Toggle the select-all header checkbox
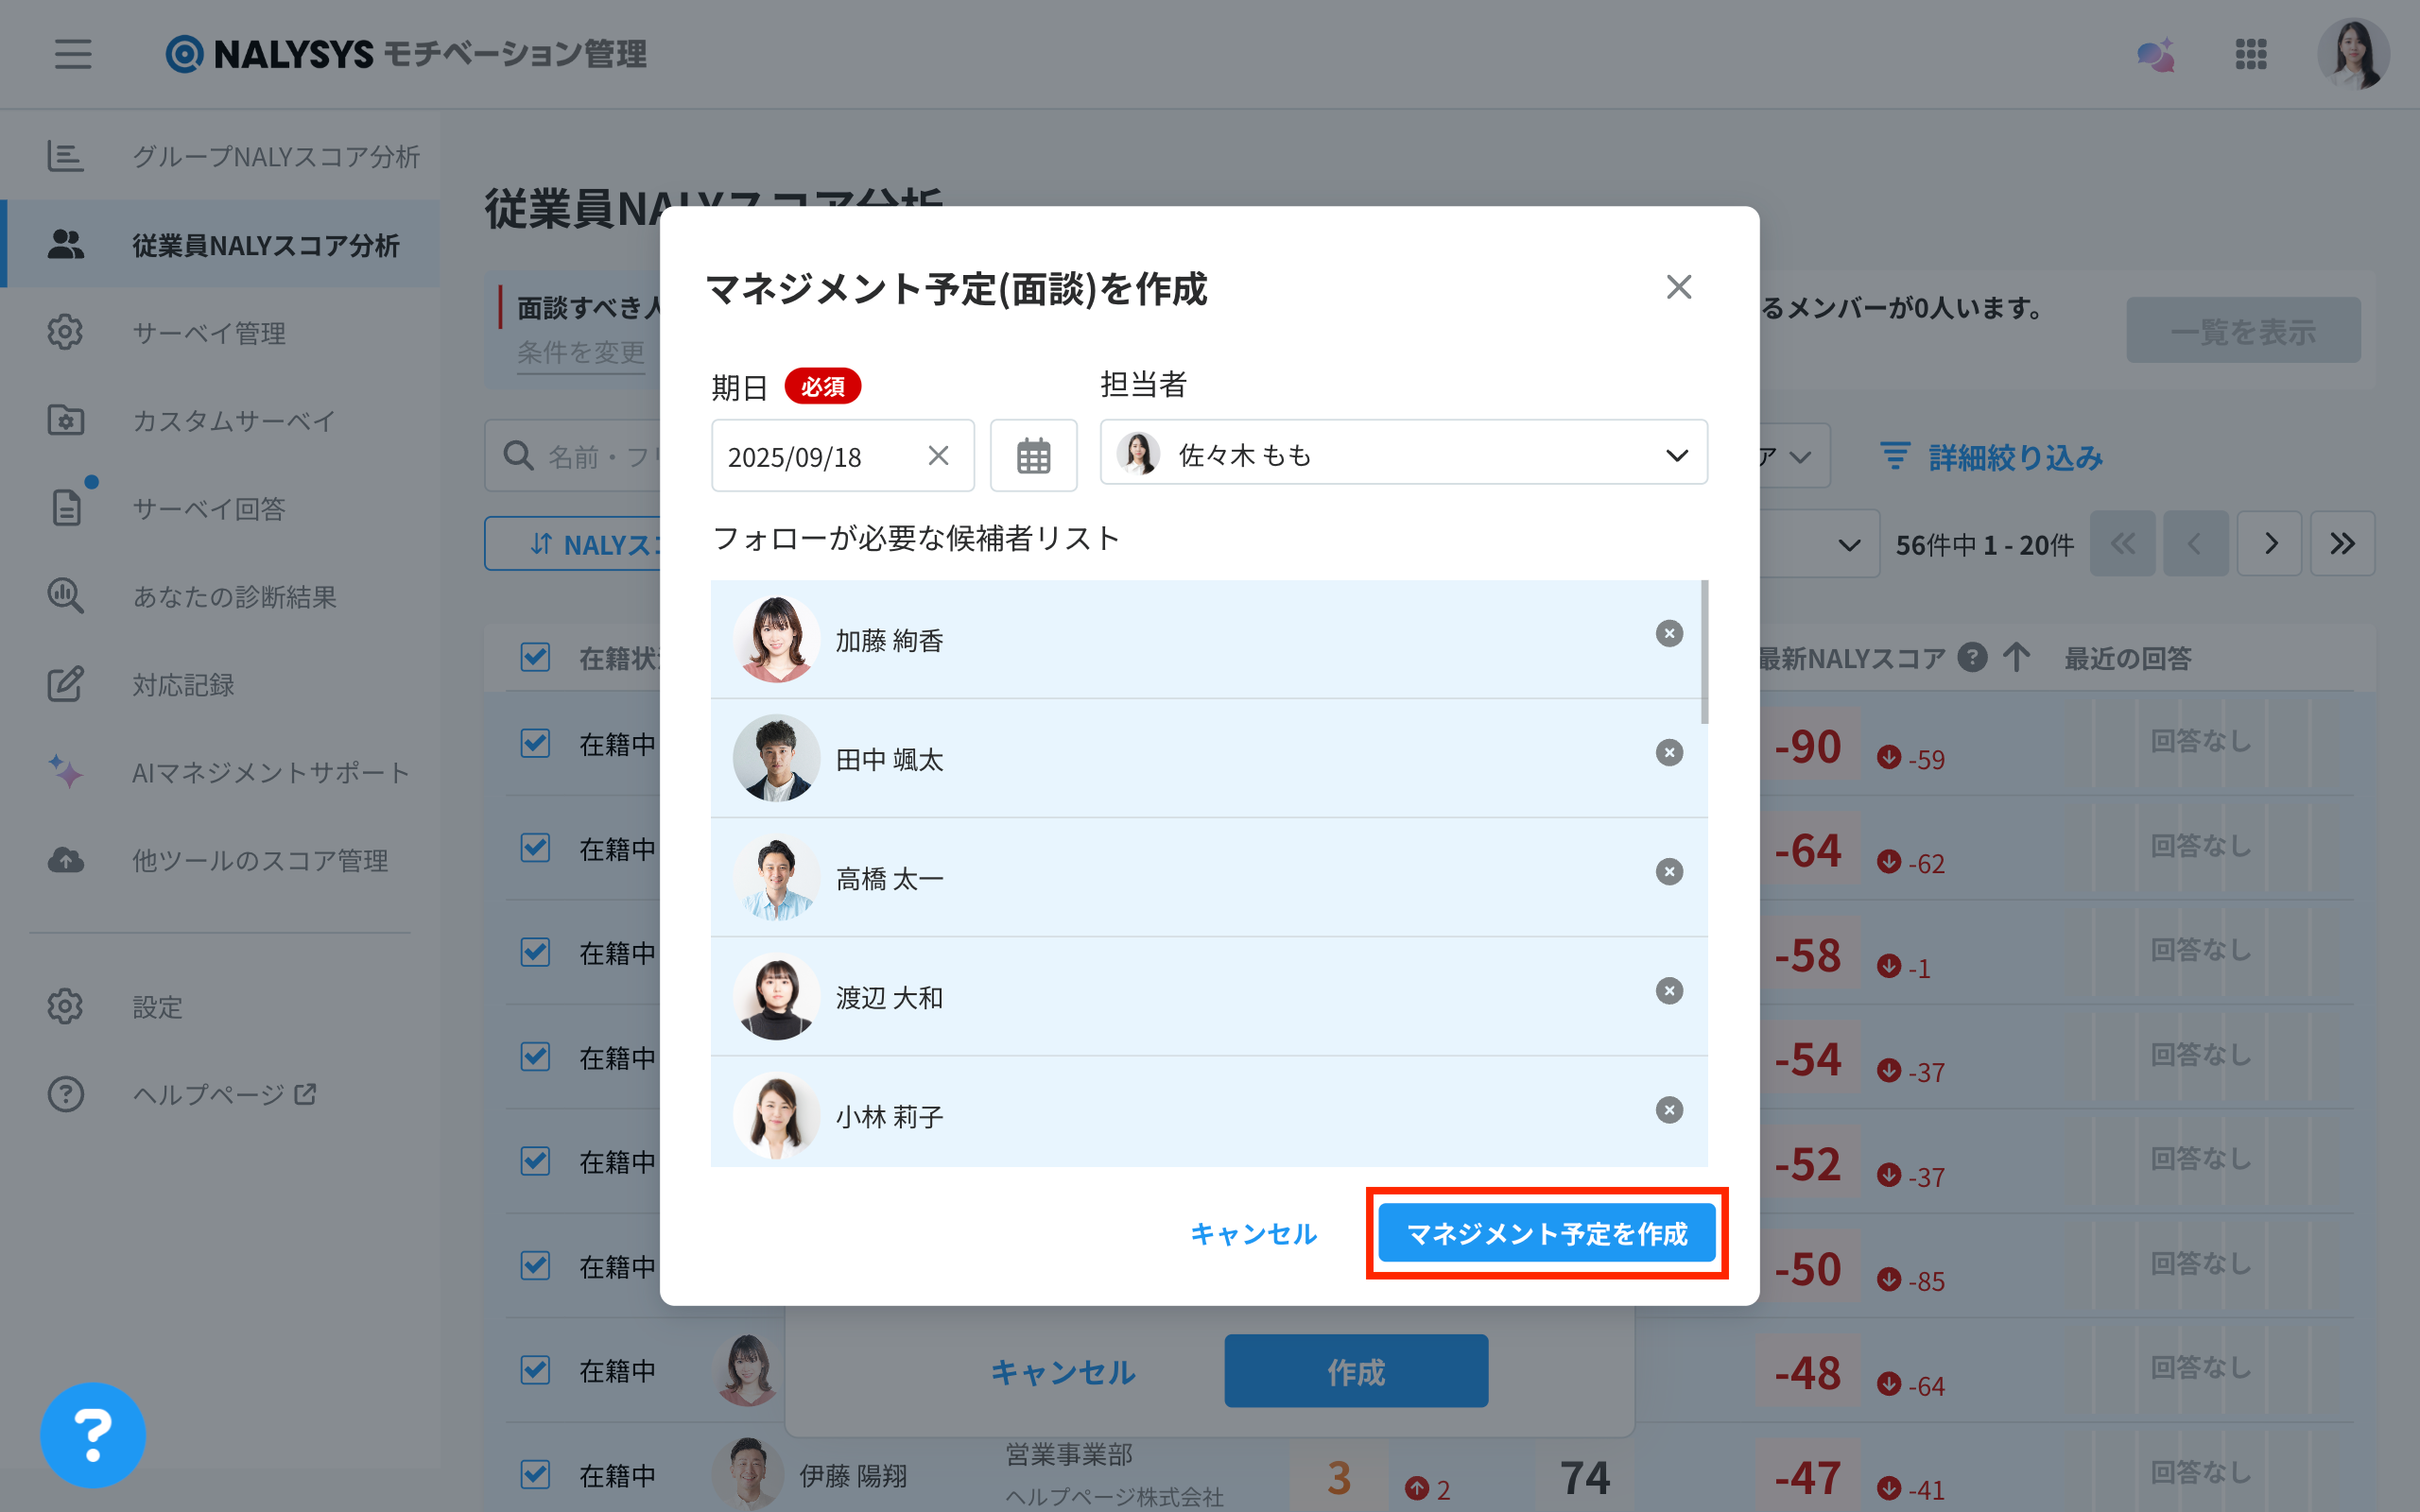This screenshot has width=2420, height=1512. coord(535,657)
